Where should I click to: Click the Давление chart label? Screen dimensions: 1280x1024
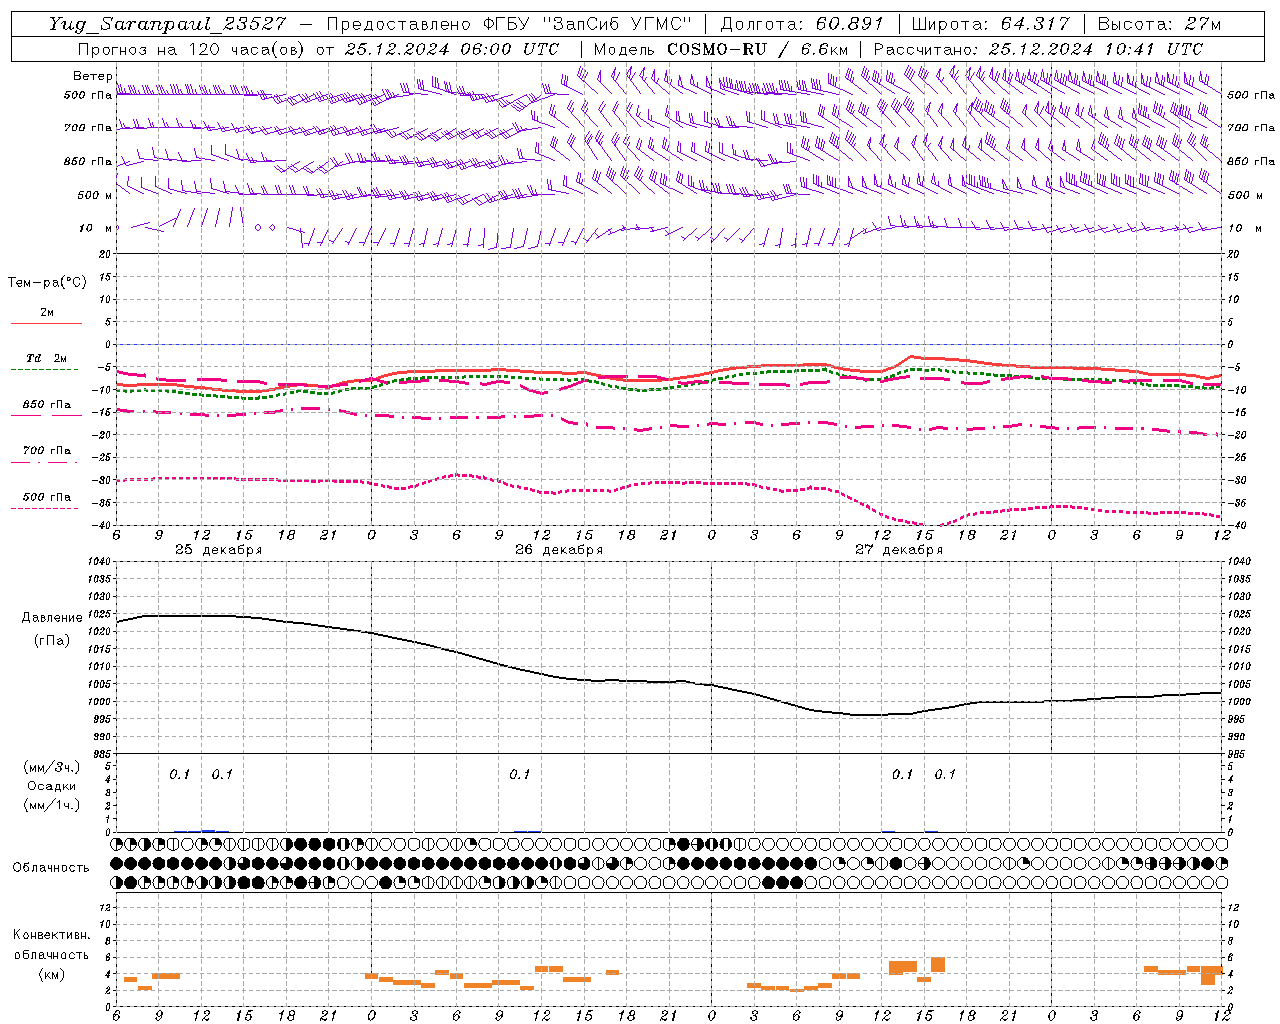(52, 618)
